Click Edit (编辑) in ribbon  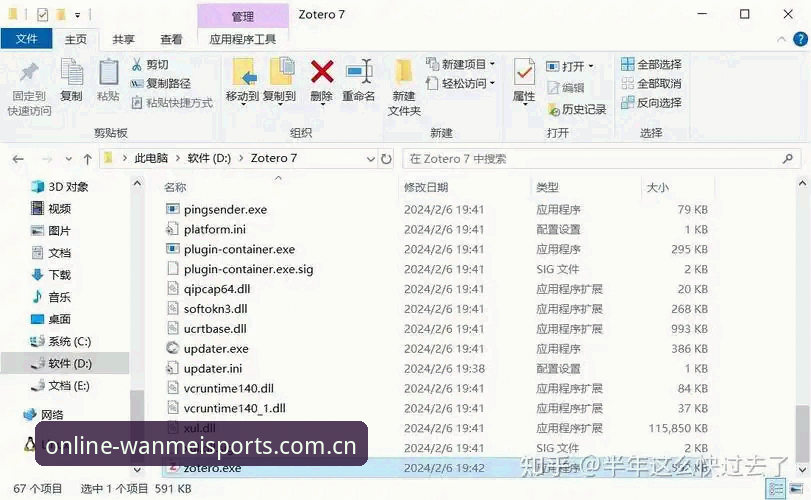[566, 88]
